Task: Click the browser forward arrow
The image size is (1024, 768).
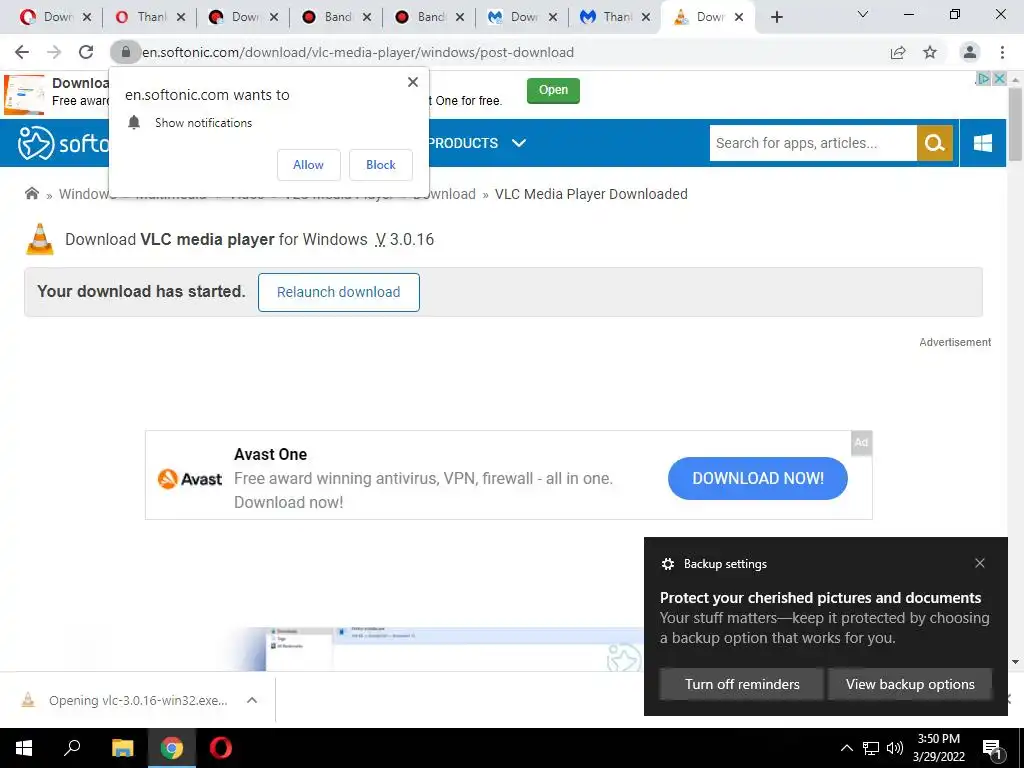Action: pyautogui.click(x=54, y=52)
